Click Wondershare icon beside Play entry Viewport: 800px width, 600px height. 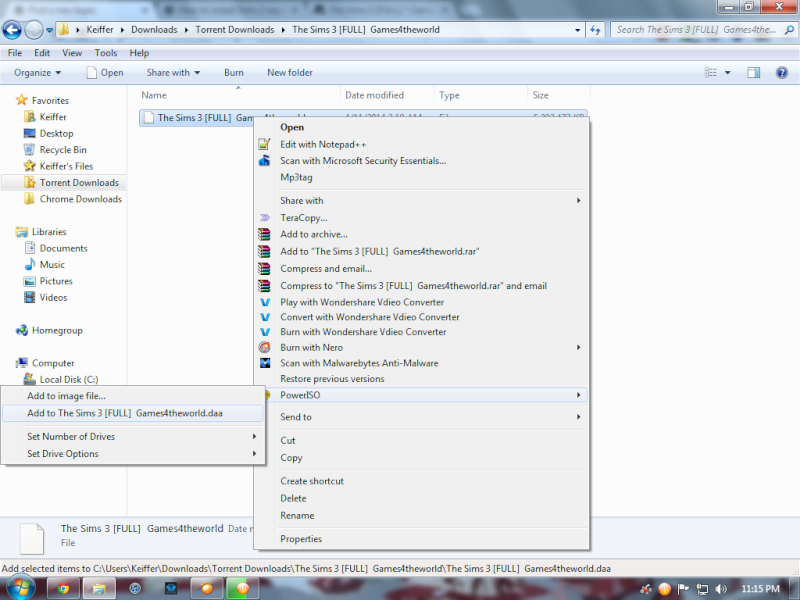(265, 302)
